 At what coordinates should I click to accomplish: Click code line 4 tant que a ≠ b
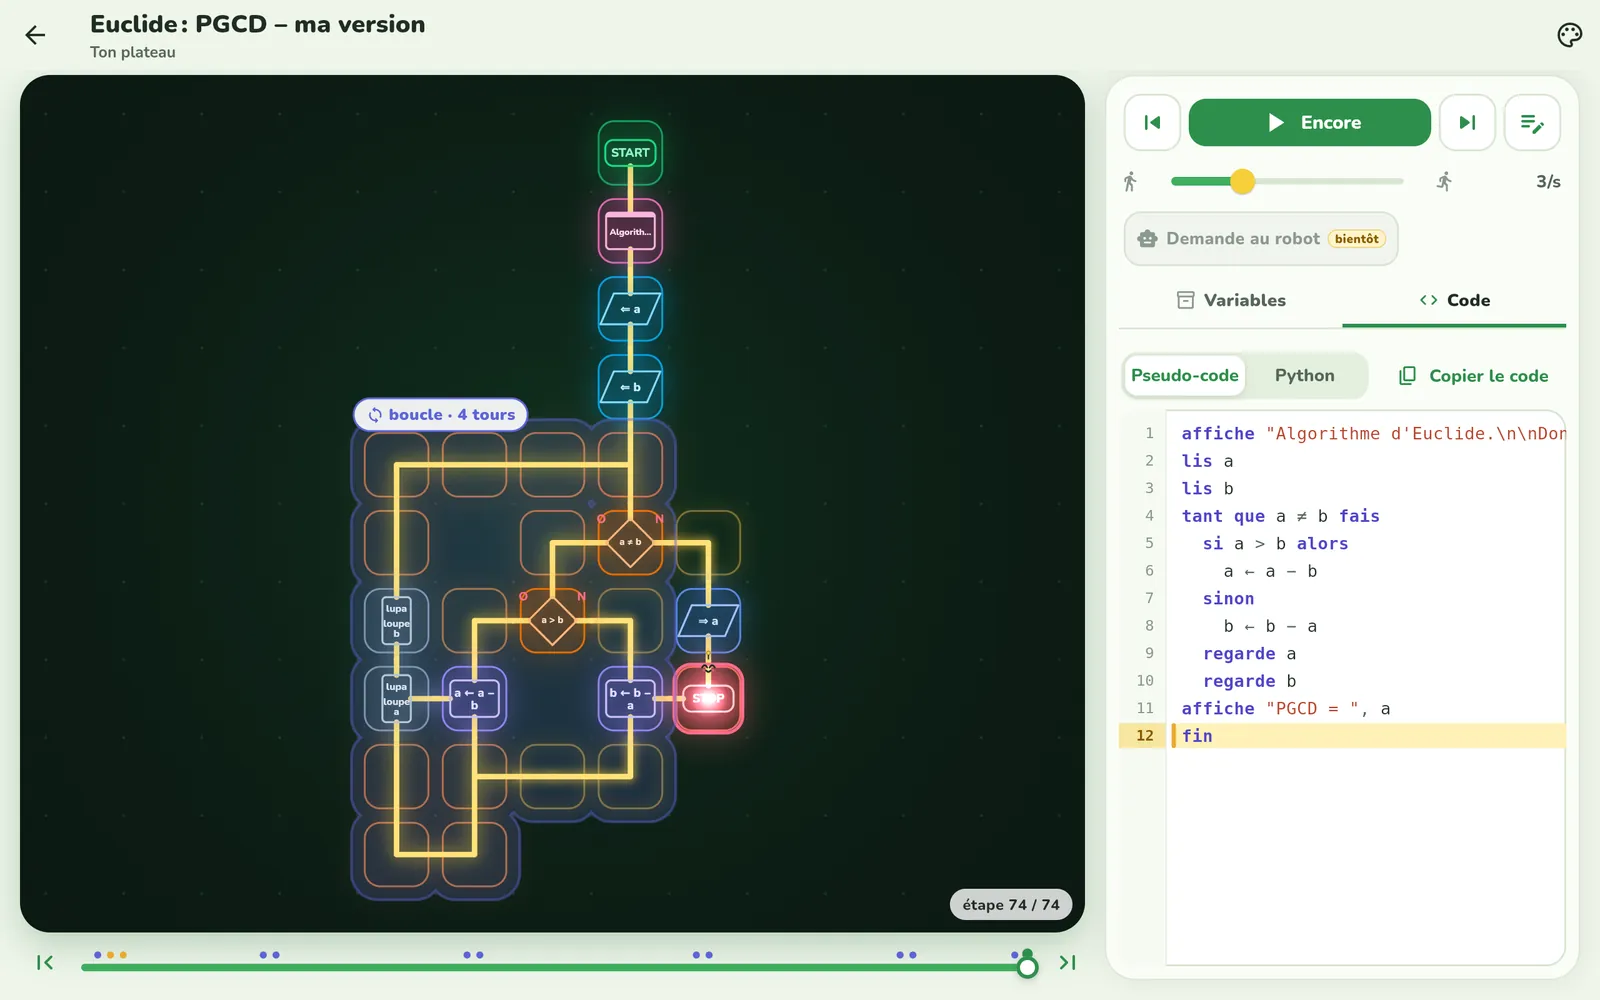tap(1342, 516)
